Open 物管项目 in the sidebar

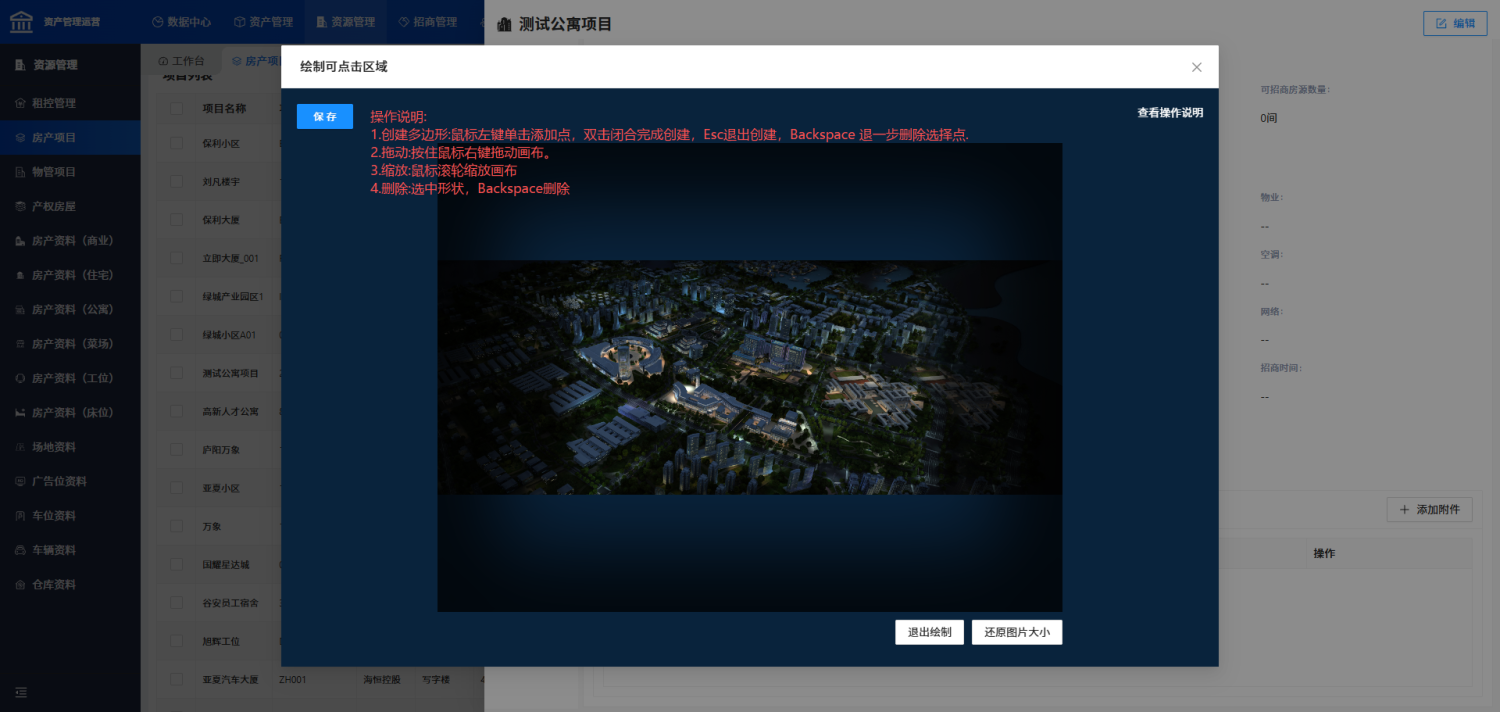(x=70, y=172)
